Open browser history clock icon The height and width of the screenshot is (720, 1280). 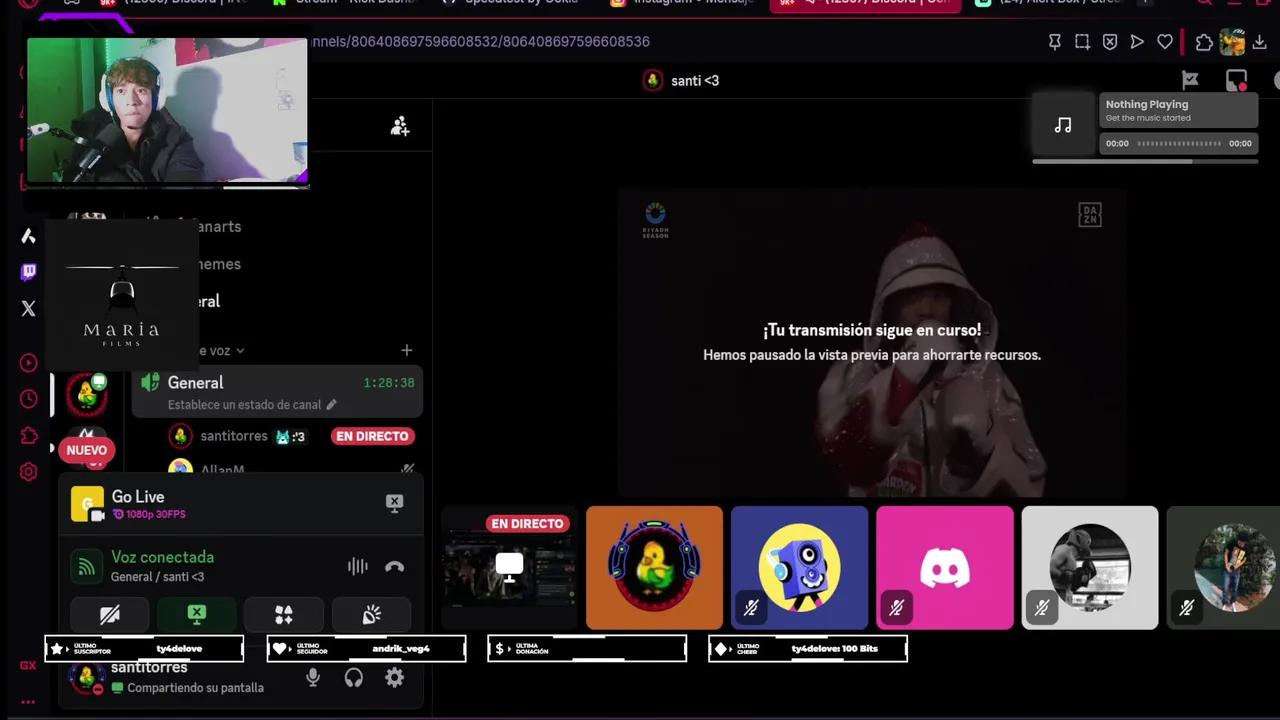coord(28,399)
